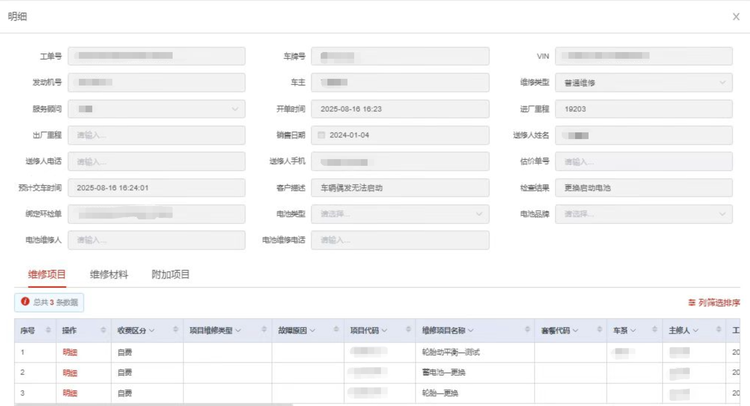Click sort arrows in 项目代码 column header

coord(407,330)
